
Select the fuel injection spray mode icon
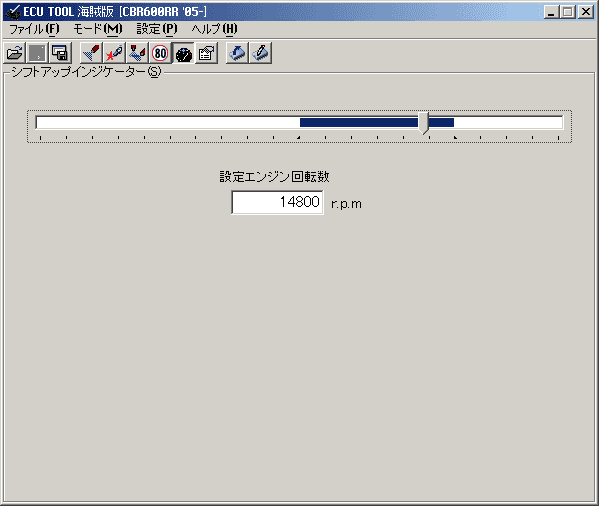coord(91,53)
